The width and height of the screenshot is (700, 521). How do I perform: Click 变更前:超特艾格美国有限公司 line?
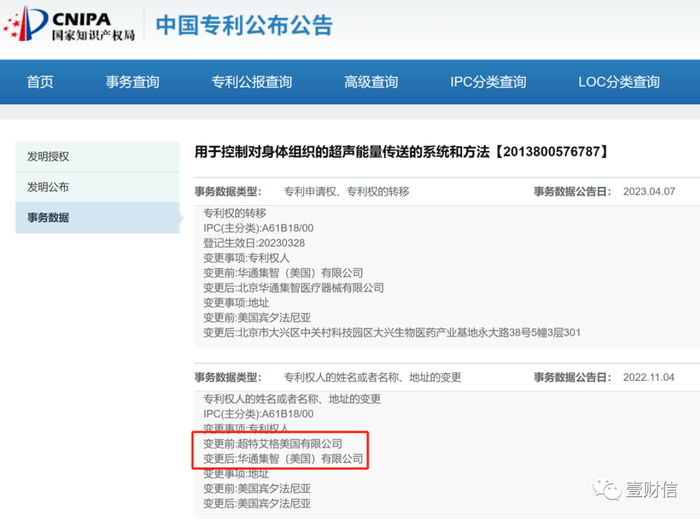click(x=273, y=444)
